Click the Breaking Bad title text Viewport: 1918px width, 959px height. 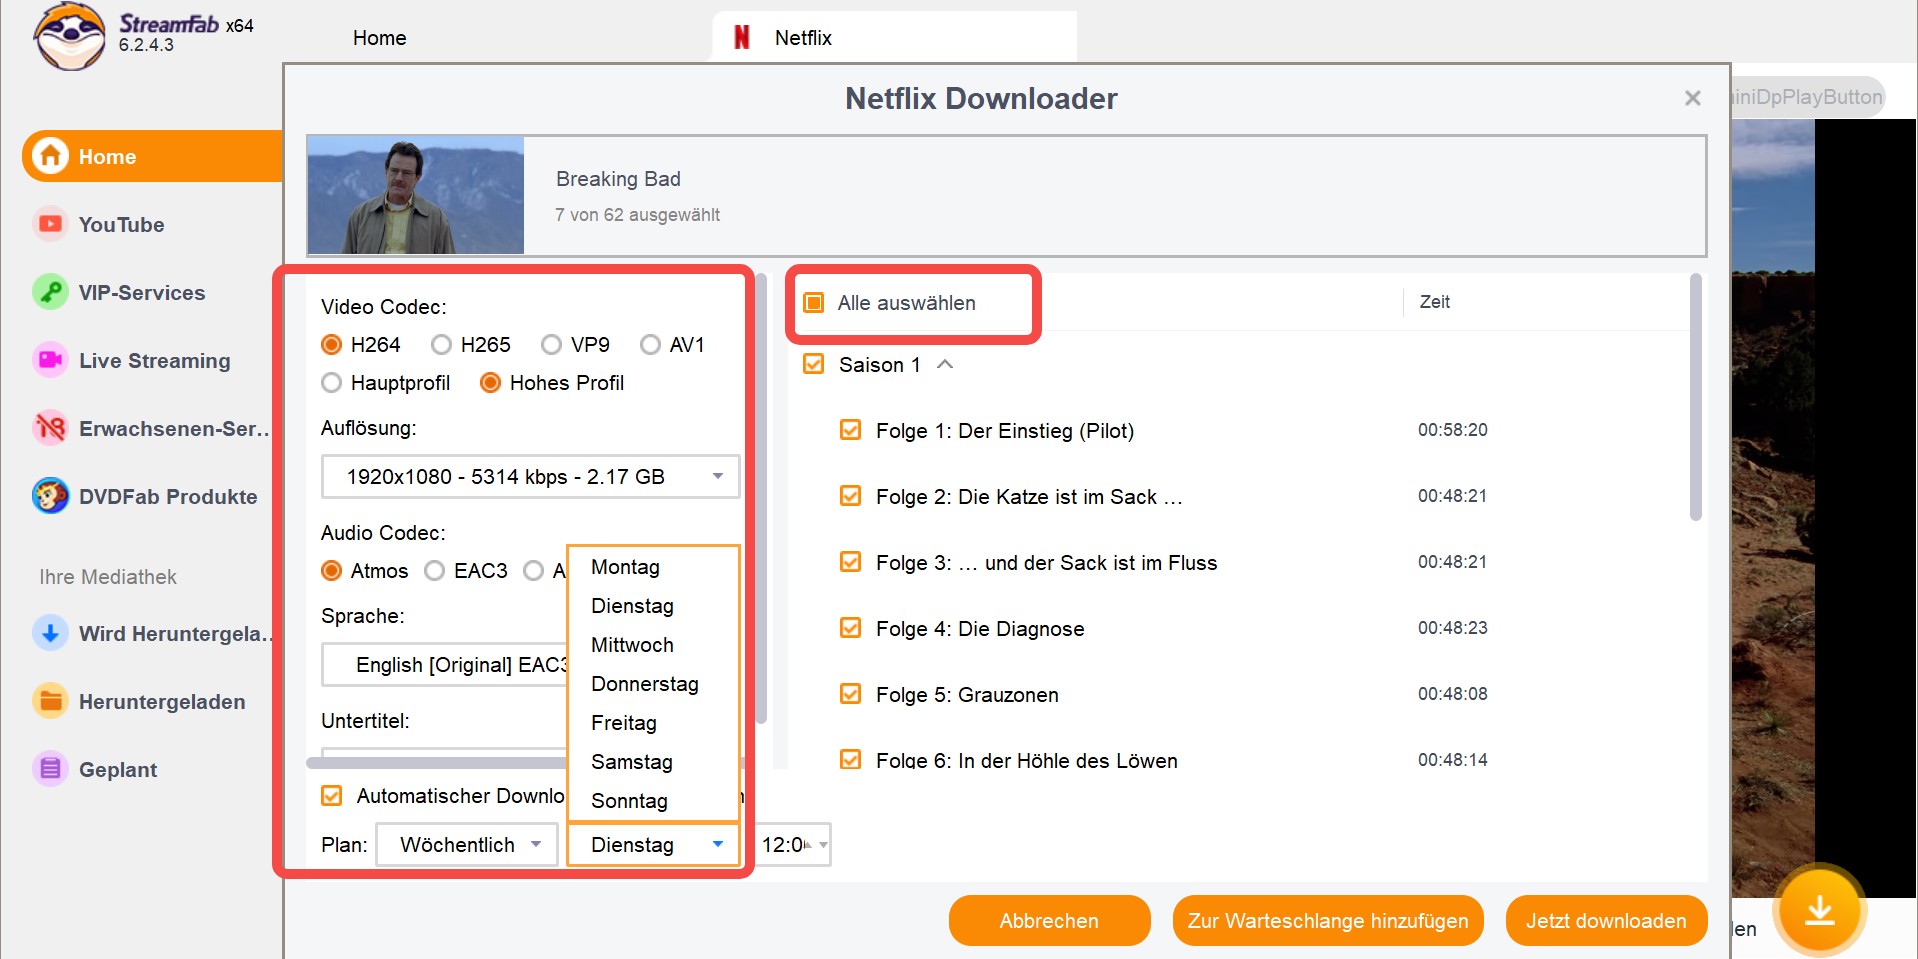(618, 179)
